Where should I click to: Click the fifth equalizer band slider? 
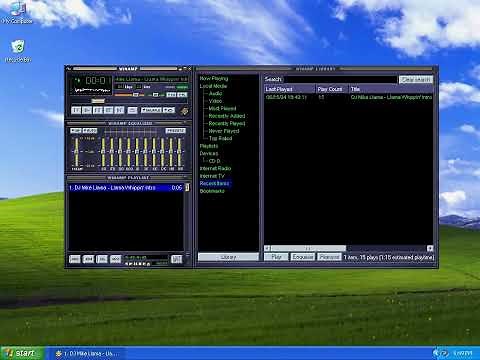coord(137,152)
